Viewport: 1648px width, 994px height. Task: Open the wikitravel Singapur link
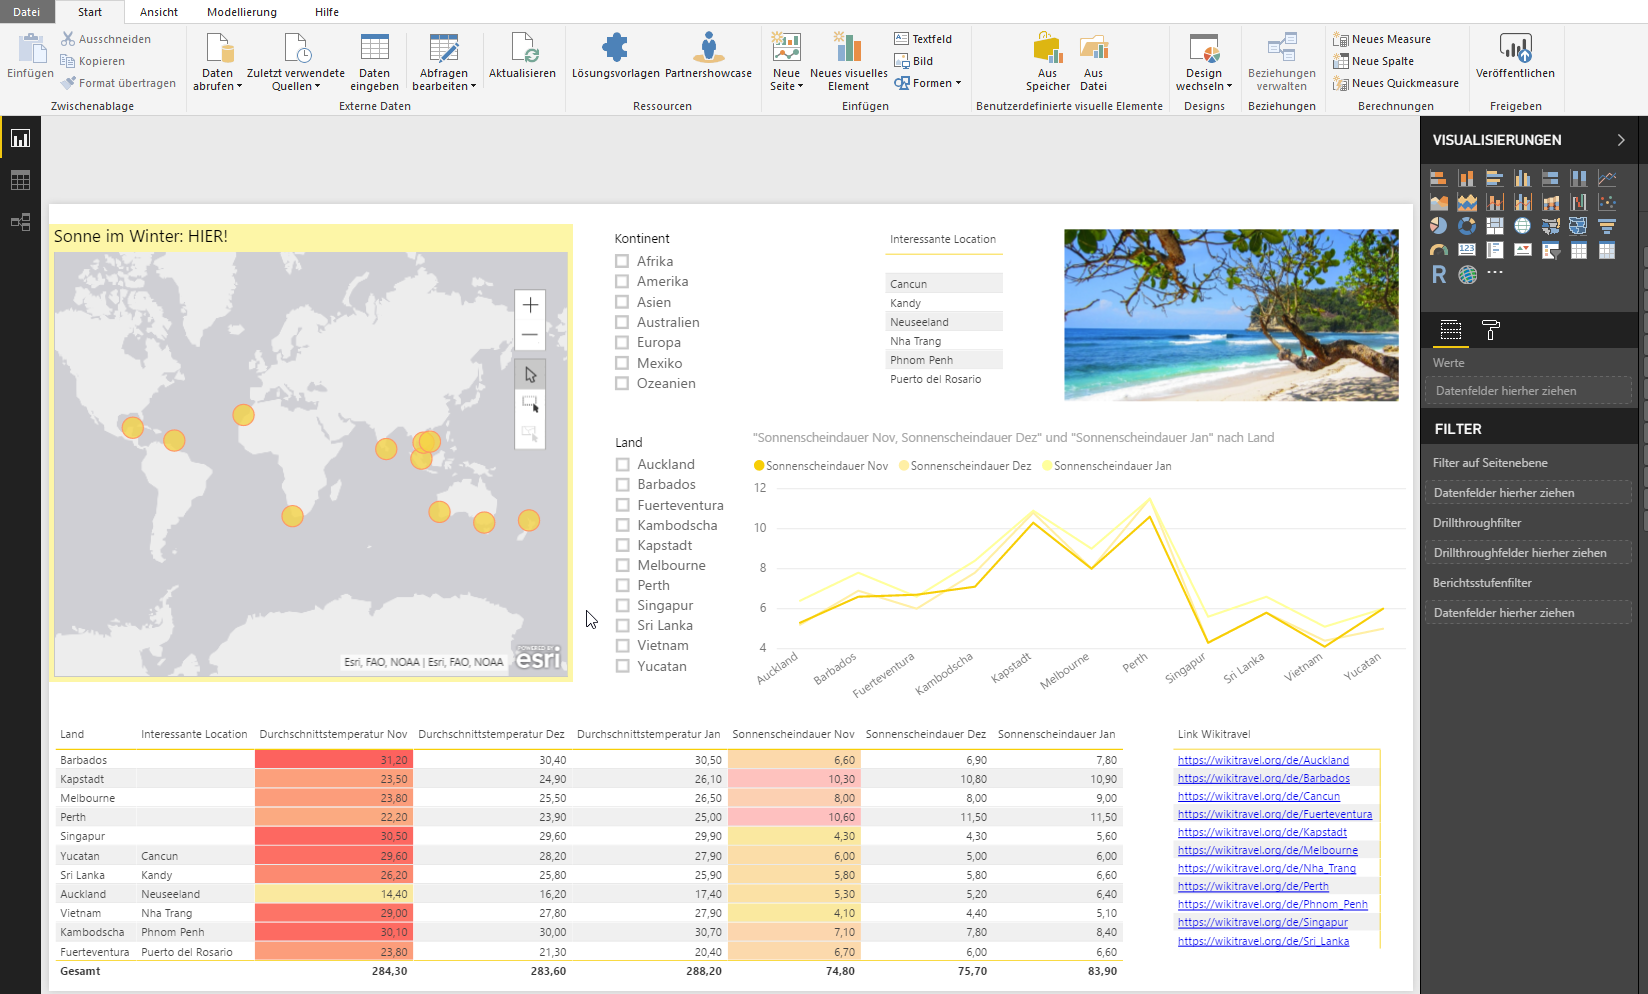(1263, 922)
